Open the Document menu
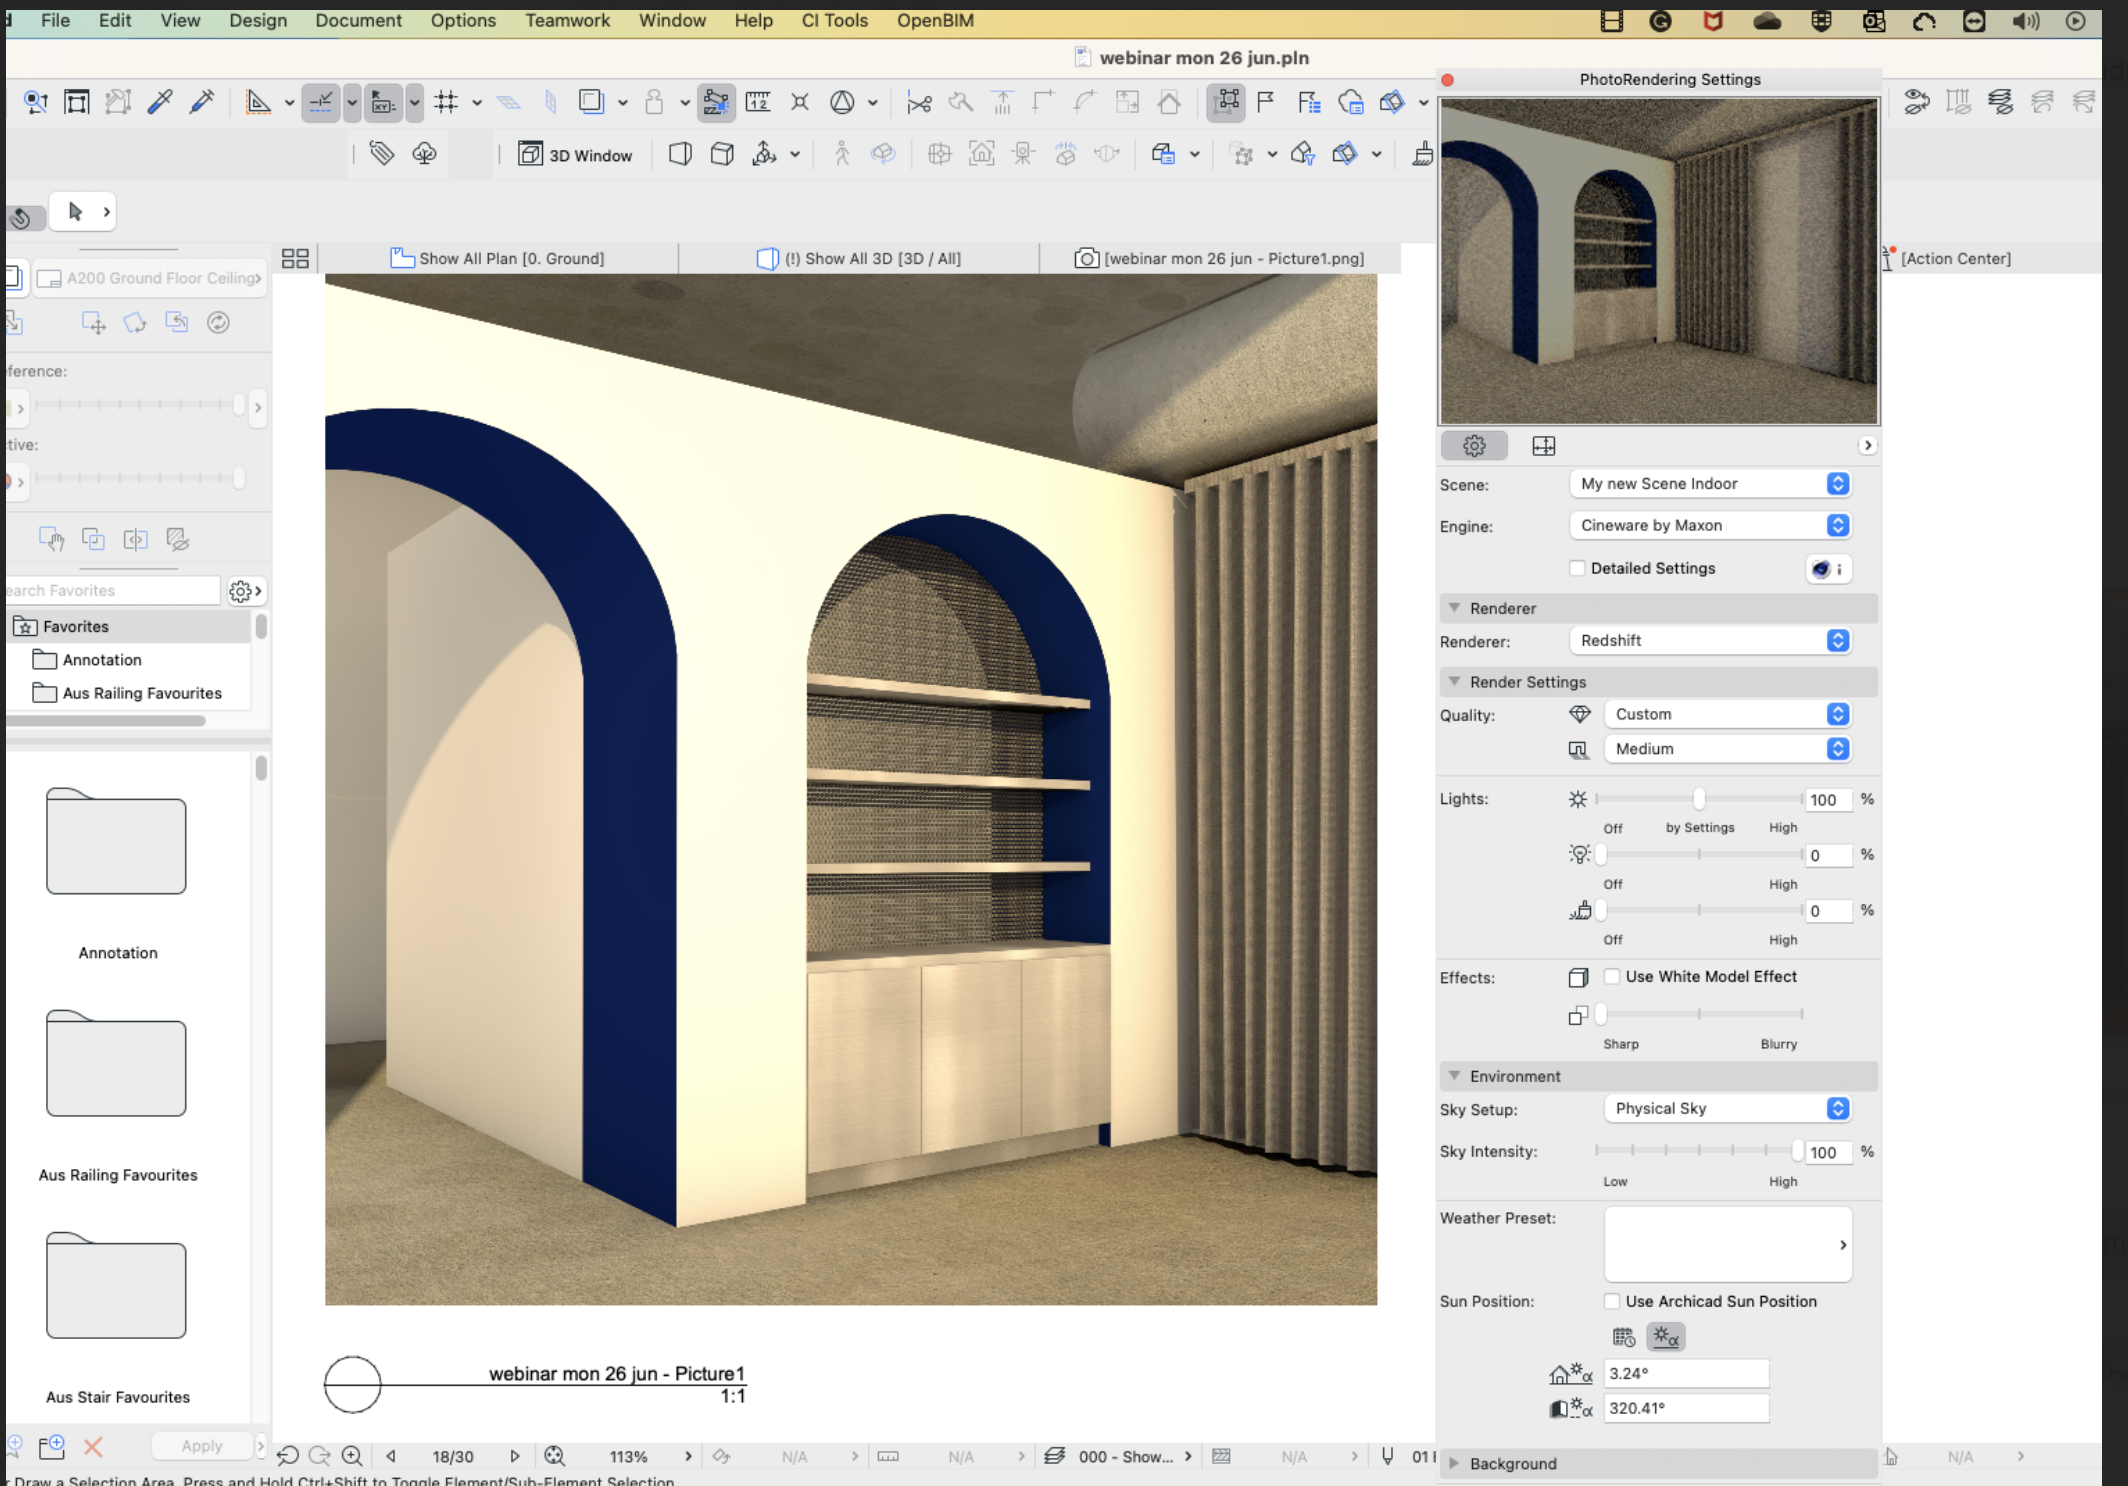 tap(358, 20)
